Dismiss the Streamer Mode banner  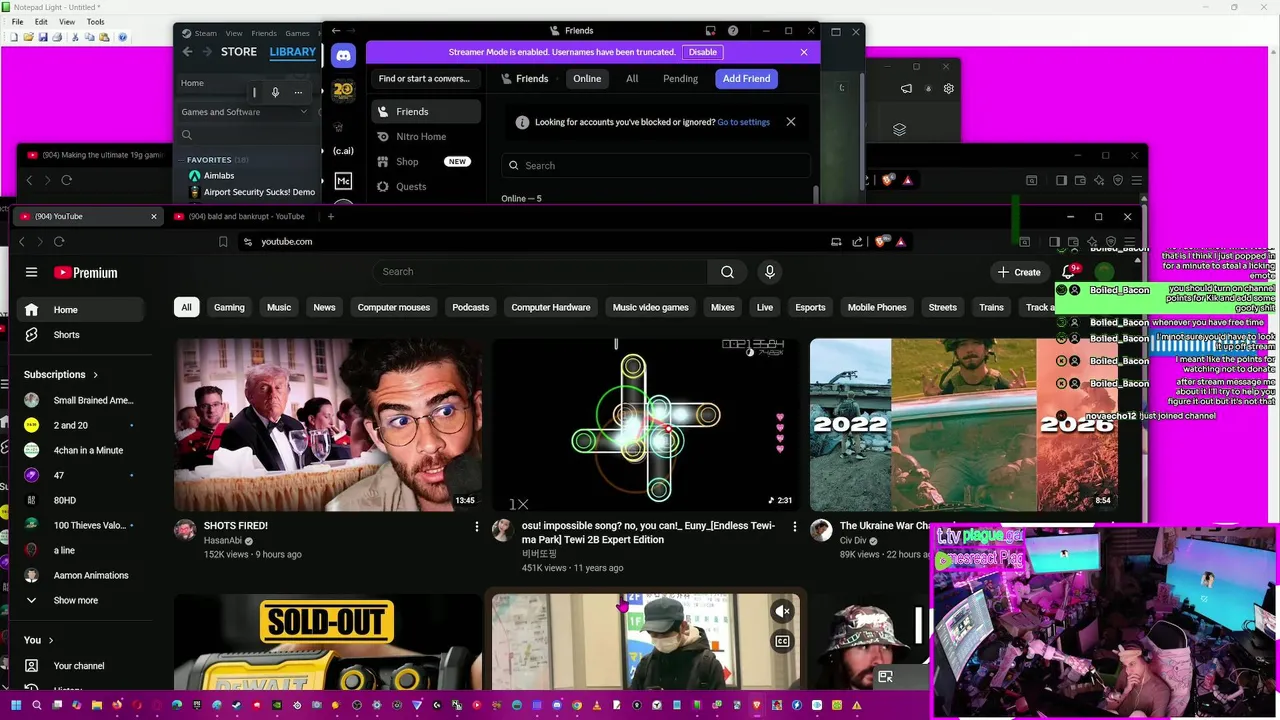(804, 52)
